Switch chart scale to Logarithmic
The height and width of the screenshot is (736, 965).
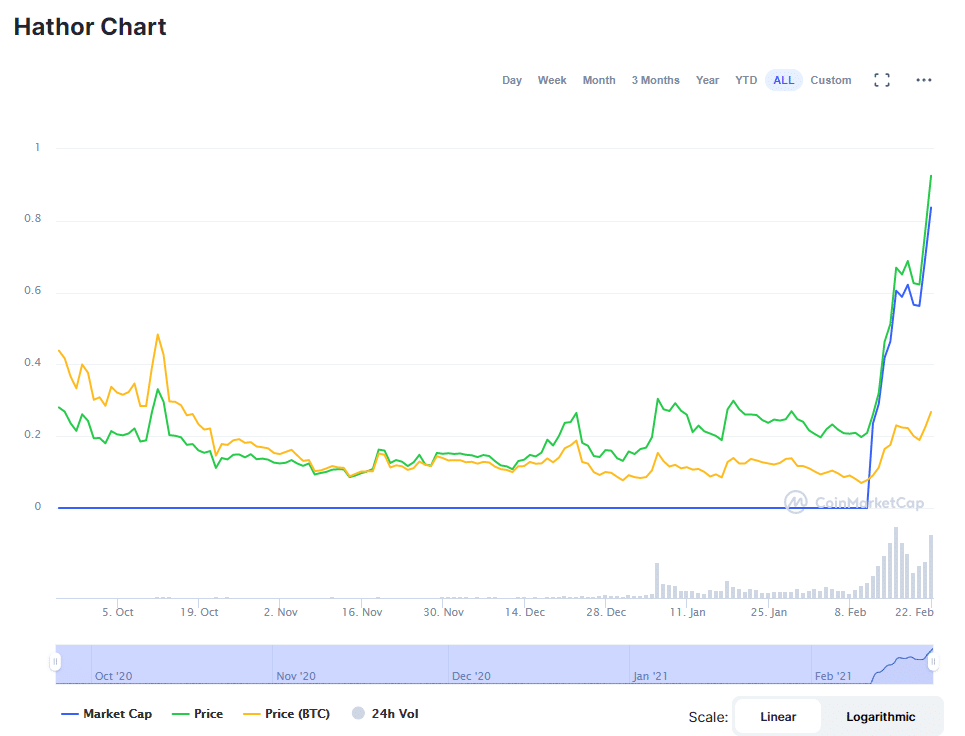(880, 716)
